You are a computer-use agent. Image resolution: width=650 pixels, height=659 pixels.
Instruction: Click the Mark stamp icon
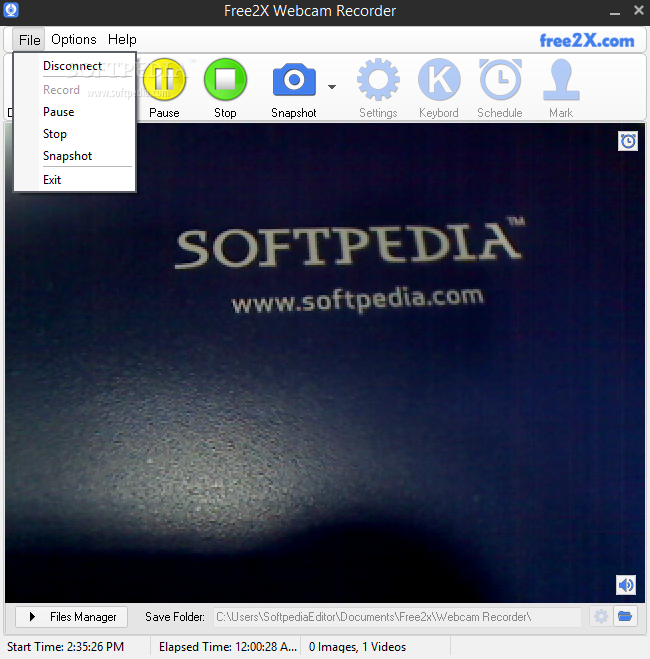tap(561, 79)
